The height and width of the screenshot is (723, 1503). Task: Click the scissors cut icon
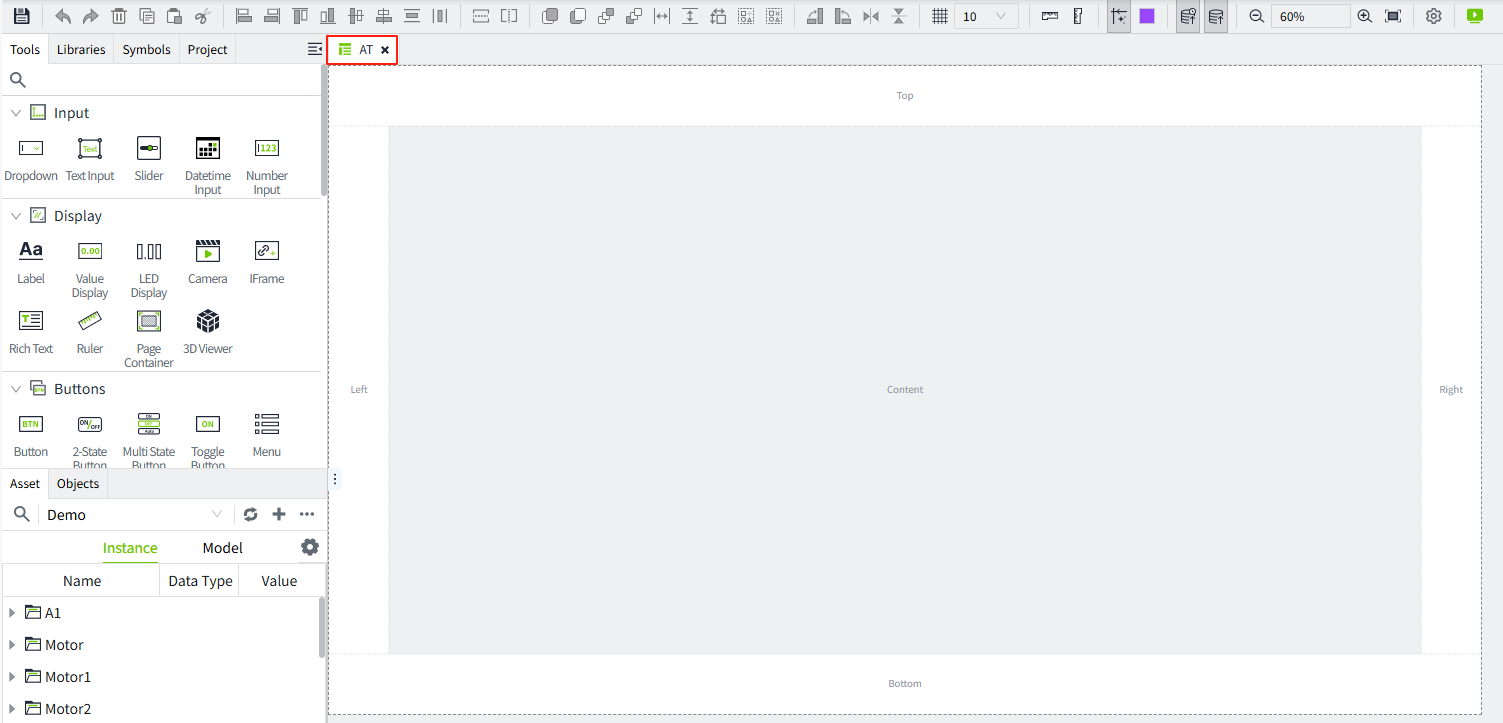tap(202, 16)
